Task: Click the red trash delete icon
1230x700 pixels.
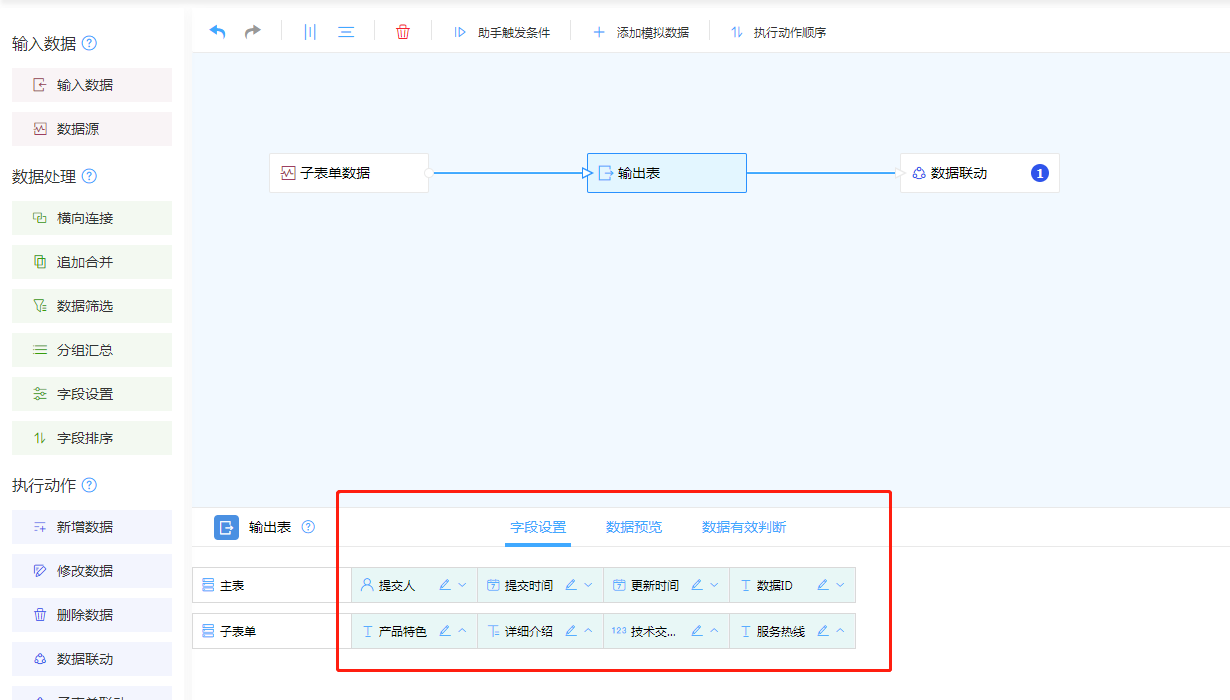Action: pos(403,32)
